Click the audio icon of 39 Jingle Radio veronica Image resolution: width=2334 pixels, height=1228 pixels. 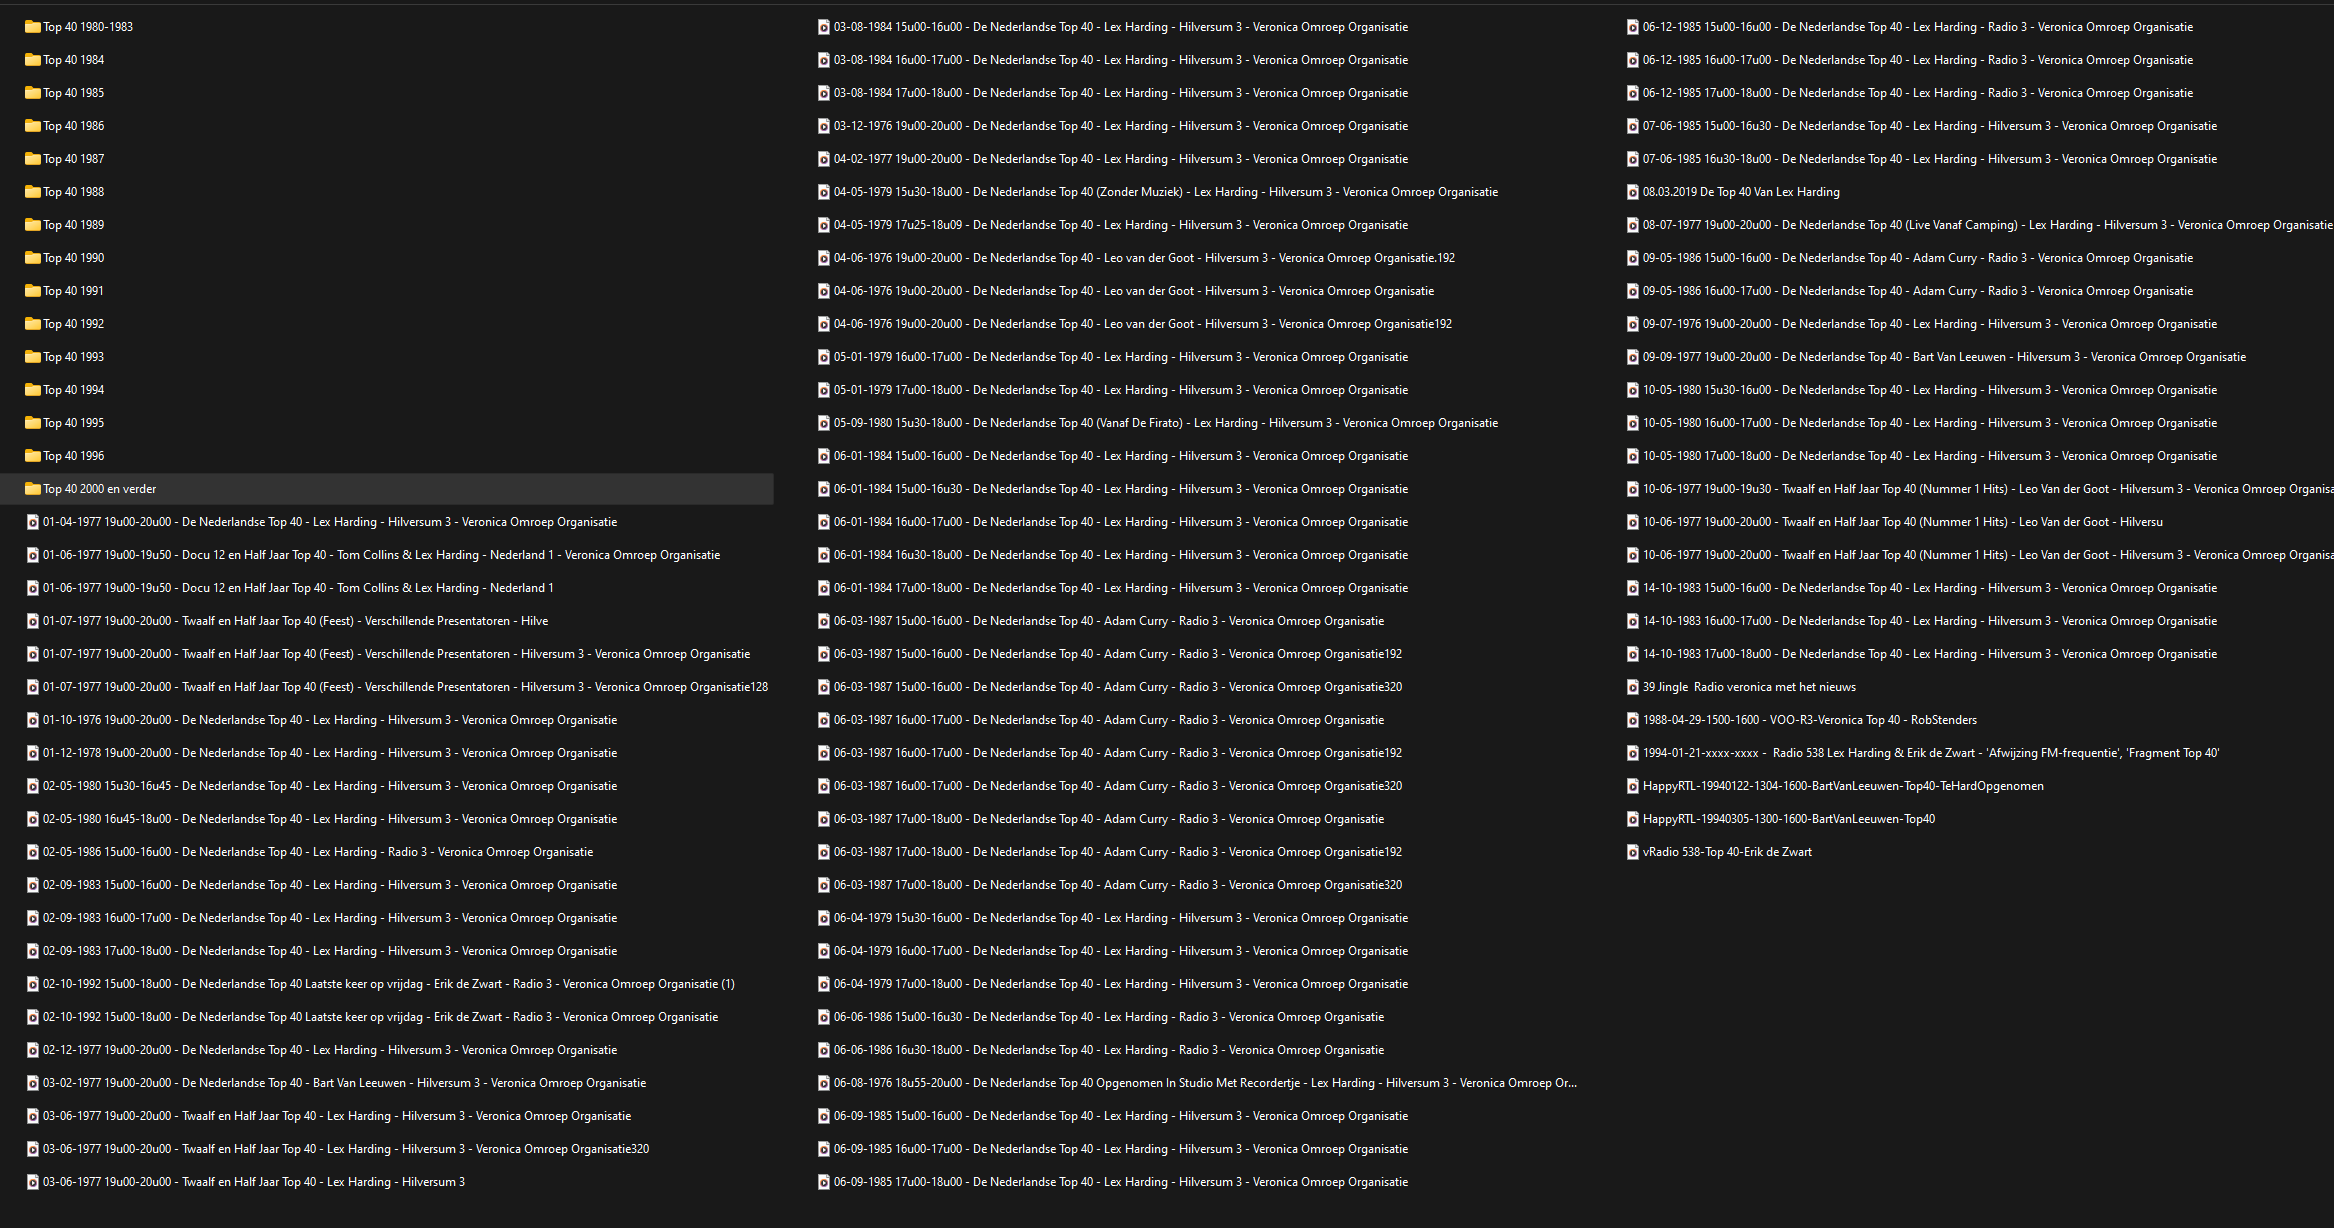tap(1633, 687)
